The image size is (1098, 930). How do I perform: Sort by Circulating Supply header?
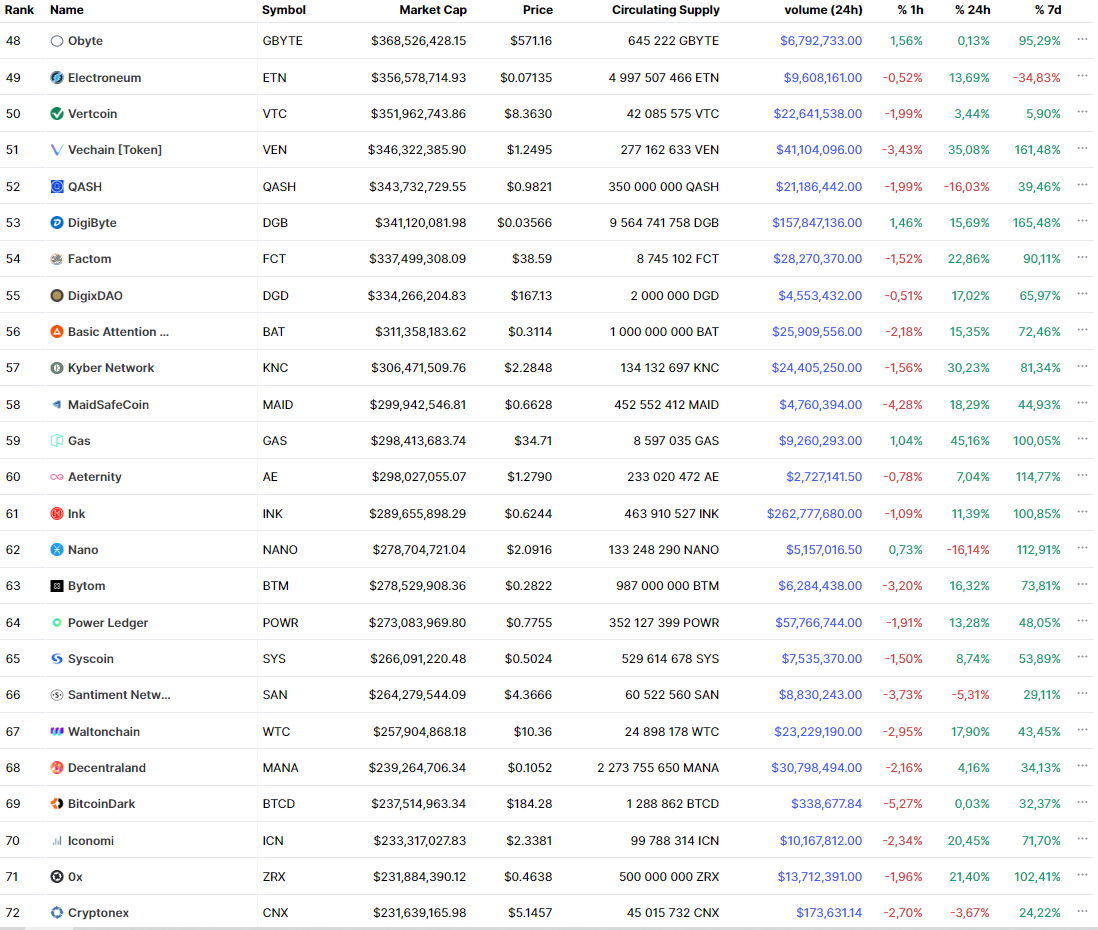tap(665, 10)
